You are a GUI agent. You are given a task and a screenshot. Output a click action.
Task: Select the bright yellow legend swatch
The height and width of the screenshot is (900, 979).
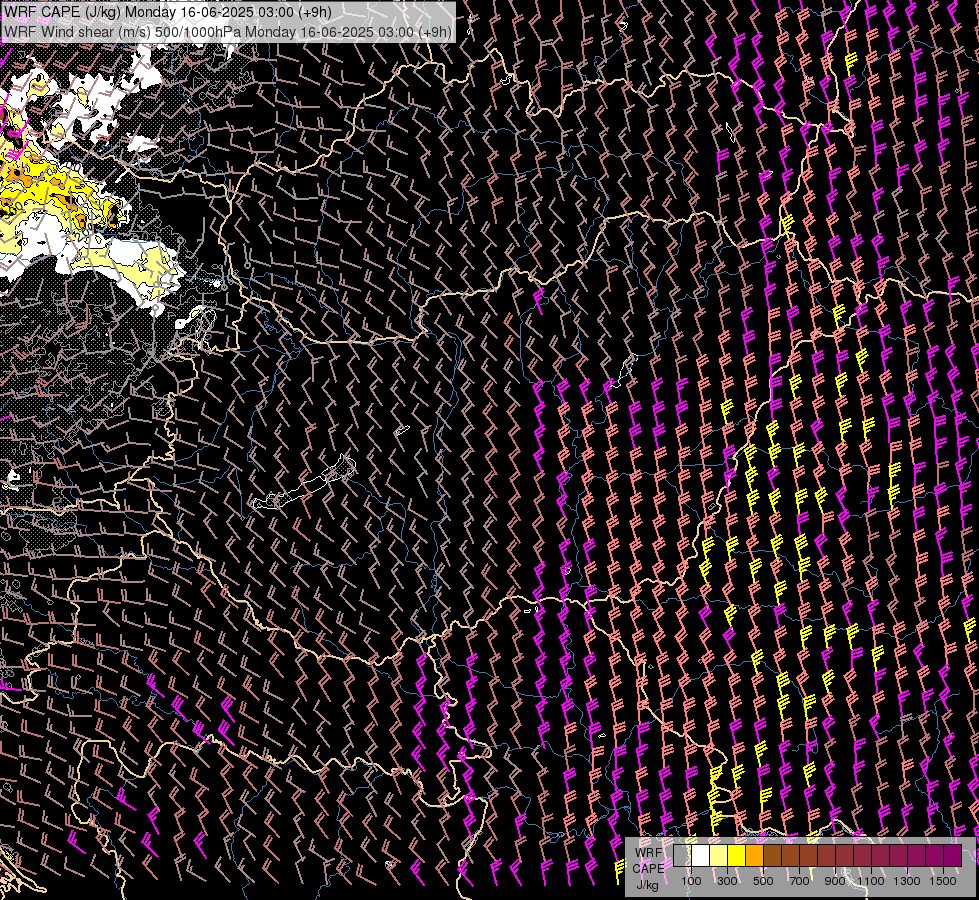[x=737, y=855]
